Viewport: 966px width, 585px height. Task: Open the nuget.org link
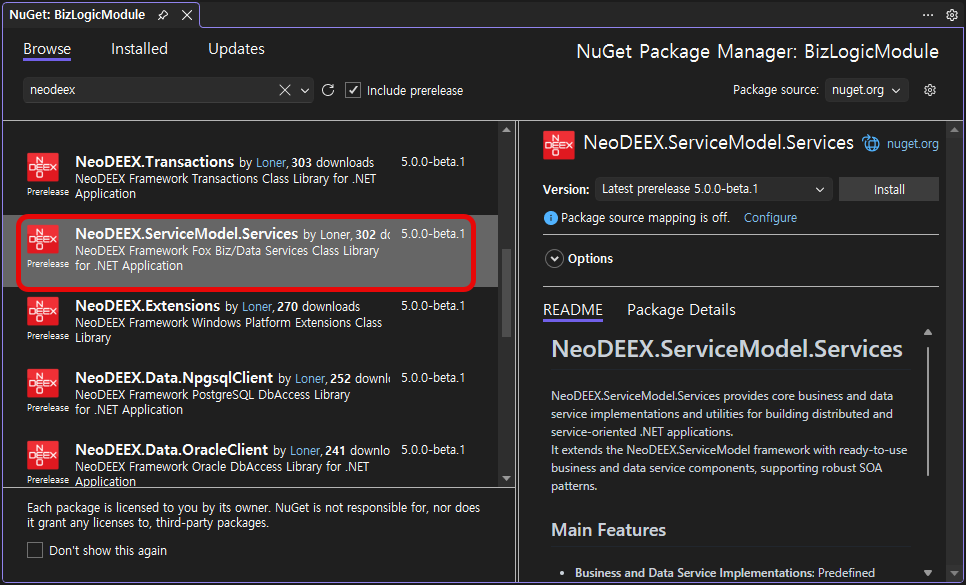(912, 144)
